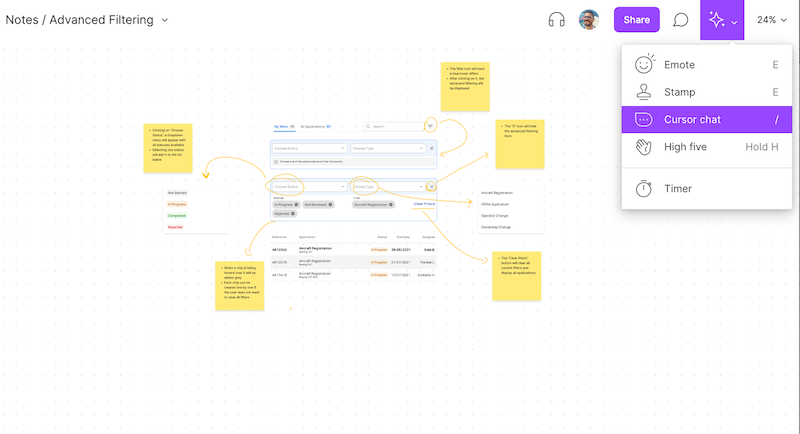Click Operator Change in the type list
The image size is (800, 434).
point(494,216)
